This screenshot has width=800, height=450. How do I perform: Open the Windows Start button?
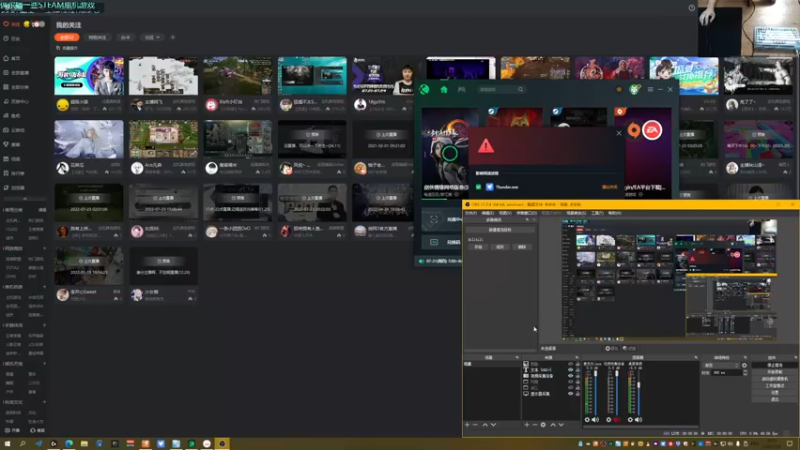click(x=7, y=444)
